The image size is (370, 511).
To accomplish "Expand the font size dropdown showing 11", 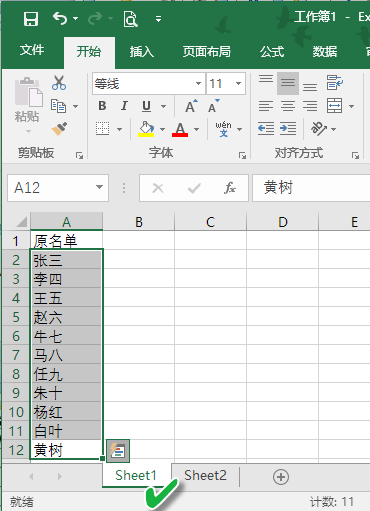I will pos(238,83).
